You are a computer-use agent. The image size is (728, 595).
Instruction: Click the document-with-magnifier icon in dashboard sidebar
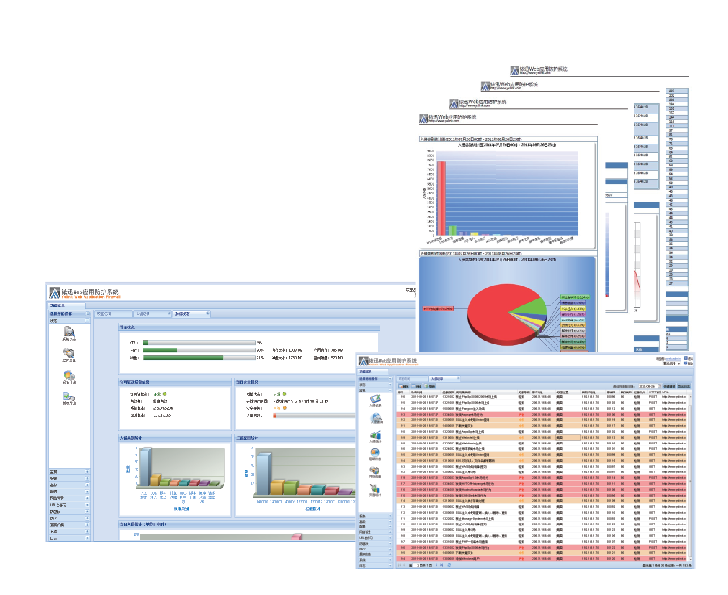click(x=68, y=332)
